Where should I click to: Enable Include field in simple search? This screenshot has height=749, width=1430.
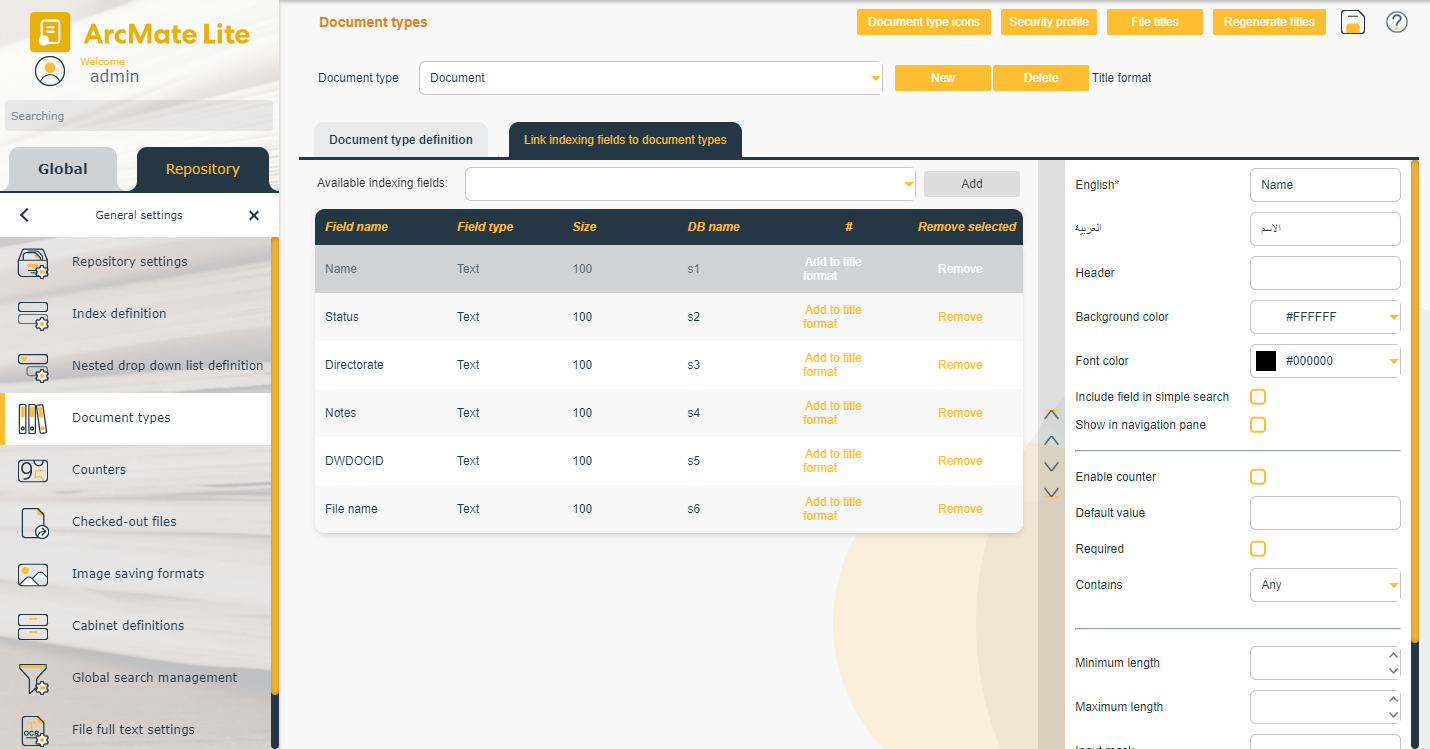click(x=1258, y=397)
